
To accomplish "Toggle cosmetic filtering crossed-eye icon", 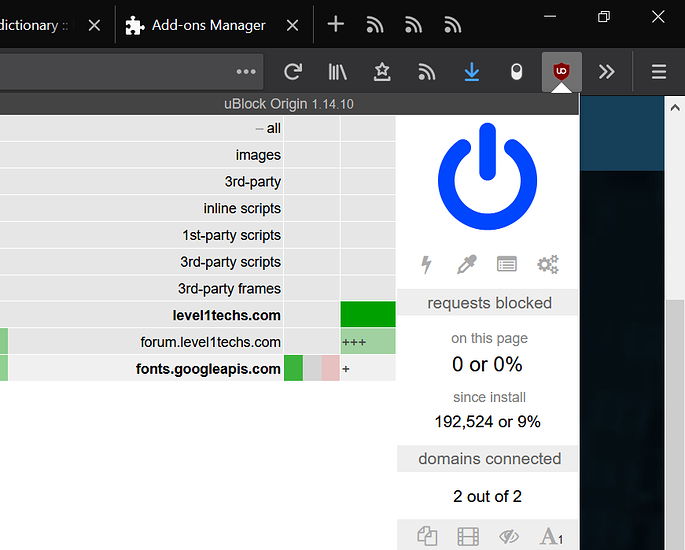I will tap(509, 537).
